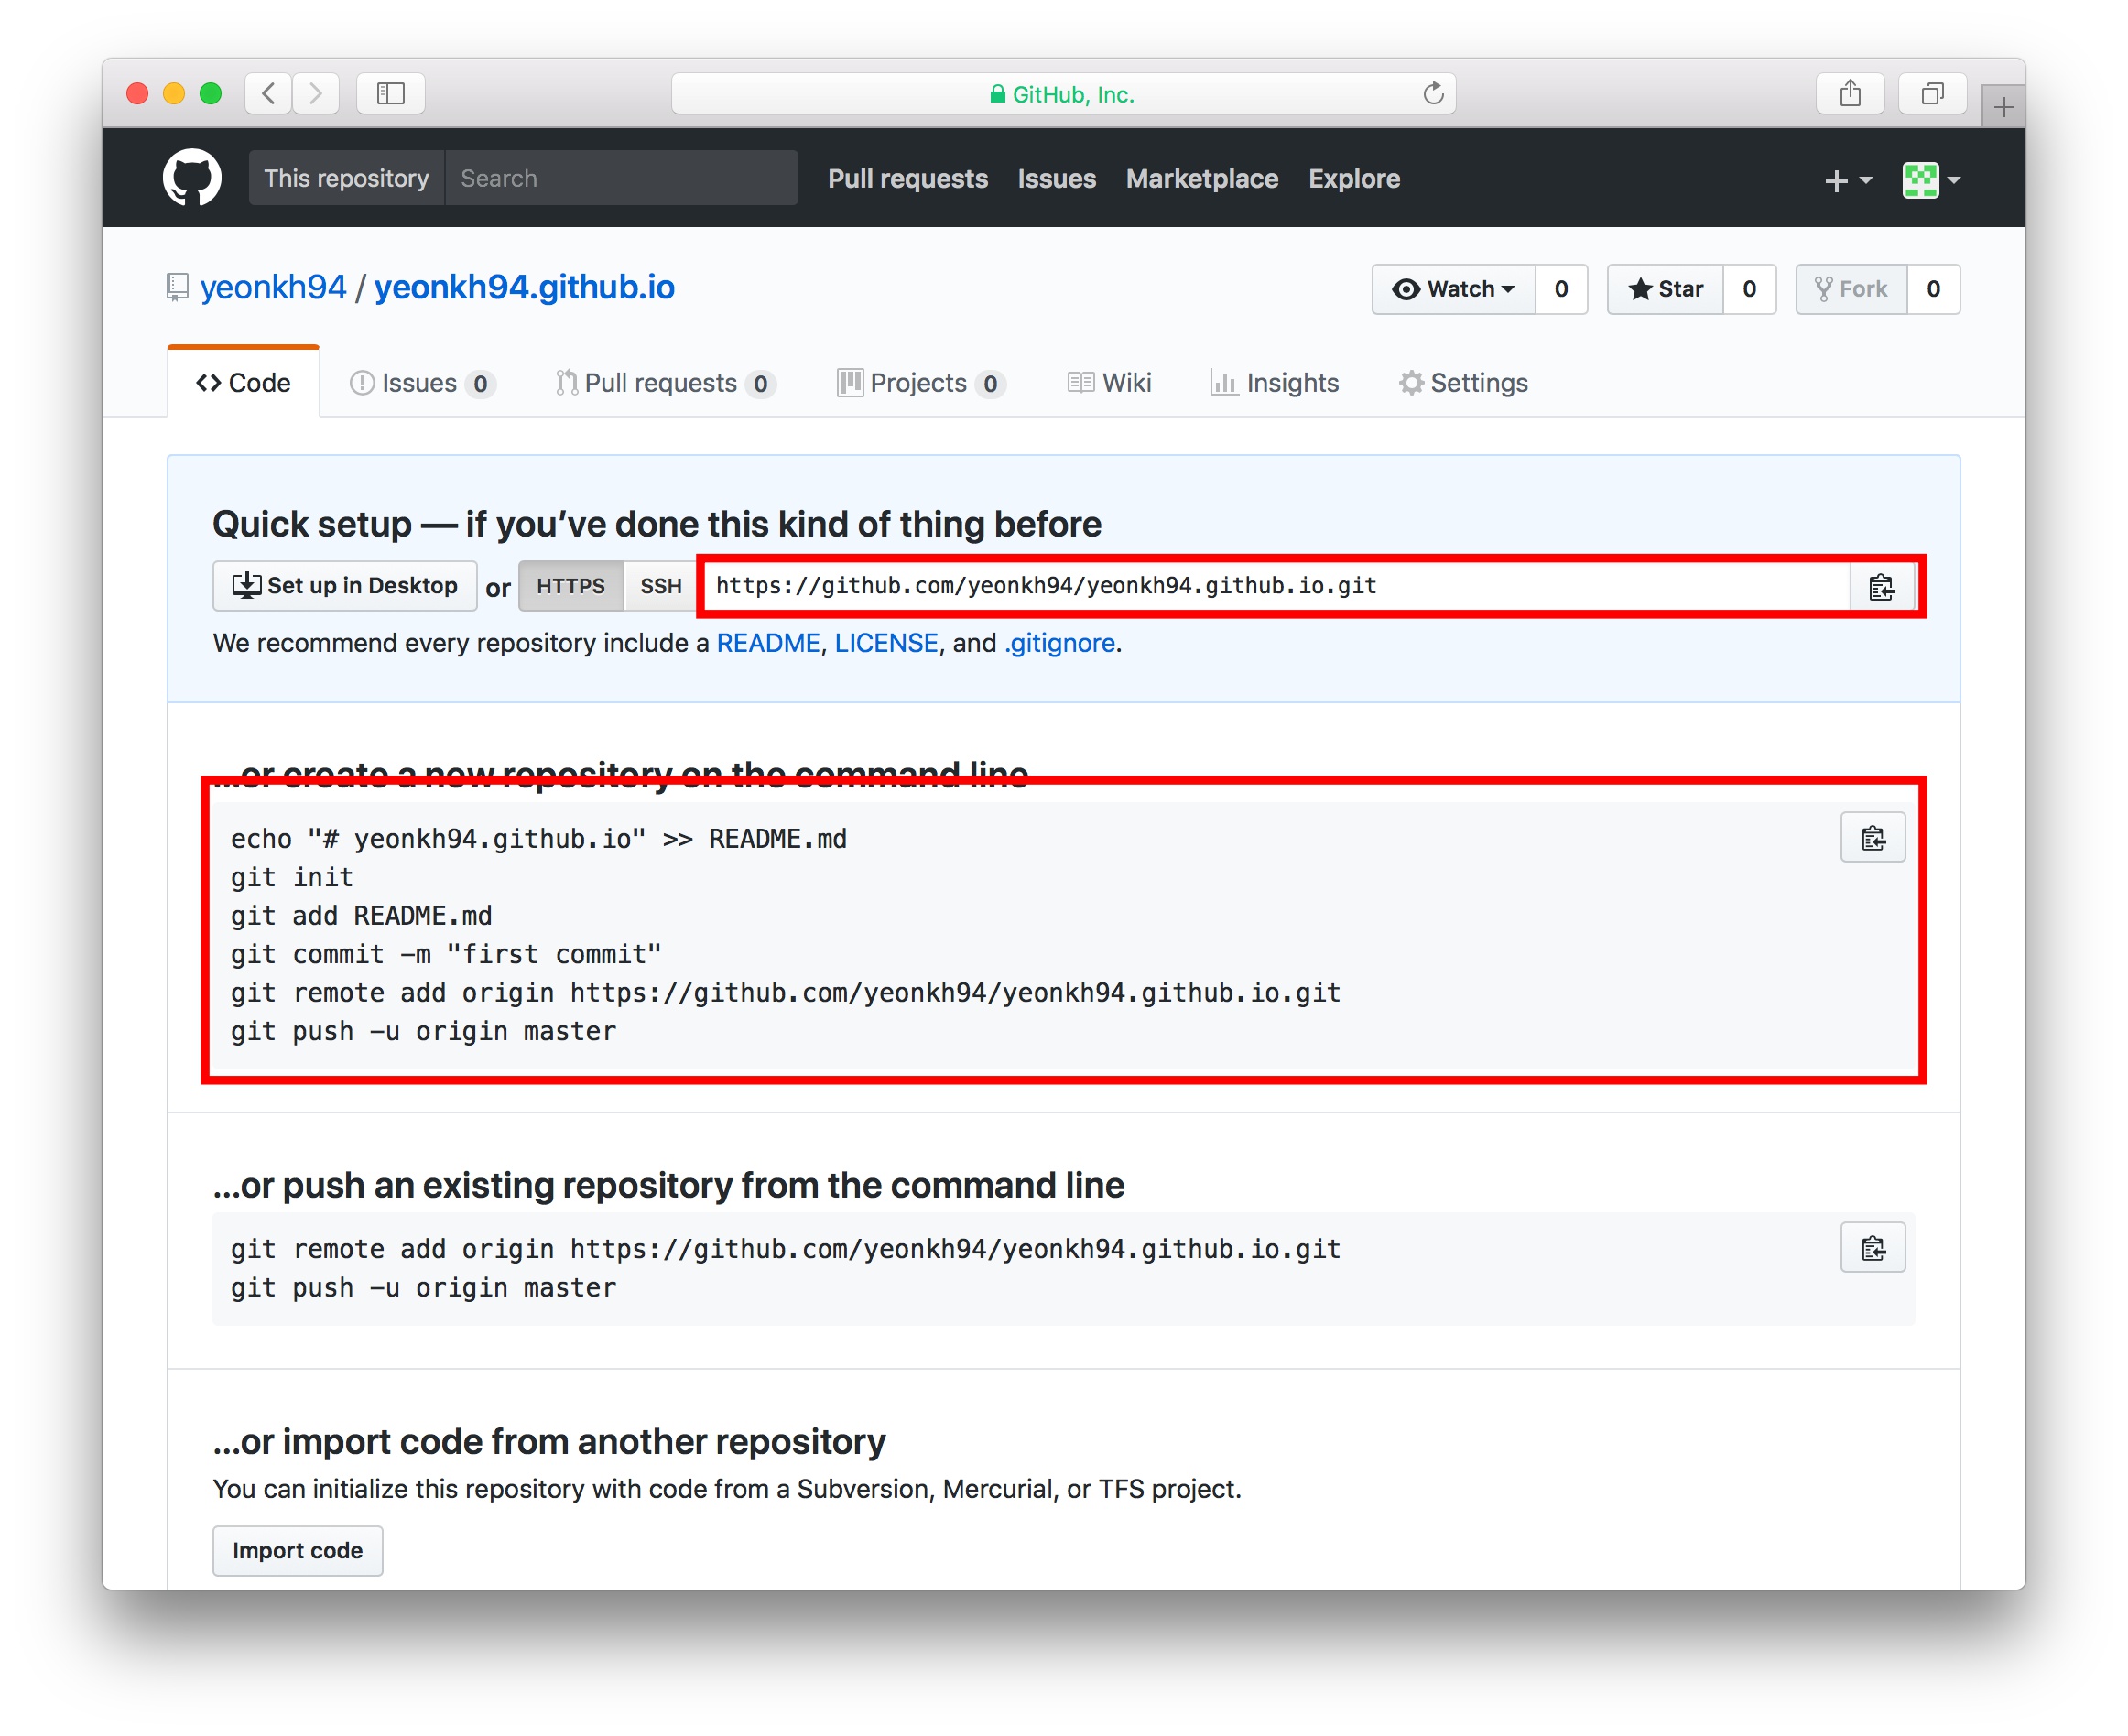Viewport: 2128px width, 1736px height.
Task: Go back with Safari's back arrow
Action: point(268,94)
